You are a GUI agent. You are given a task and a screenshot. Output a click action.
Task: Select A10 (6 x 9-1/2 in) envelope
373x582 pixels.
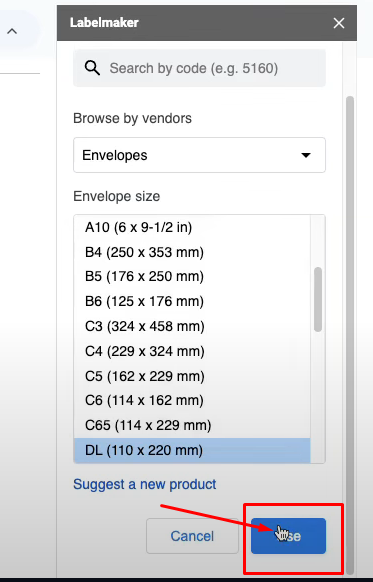pos(192,227)
